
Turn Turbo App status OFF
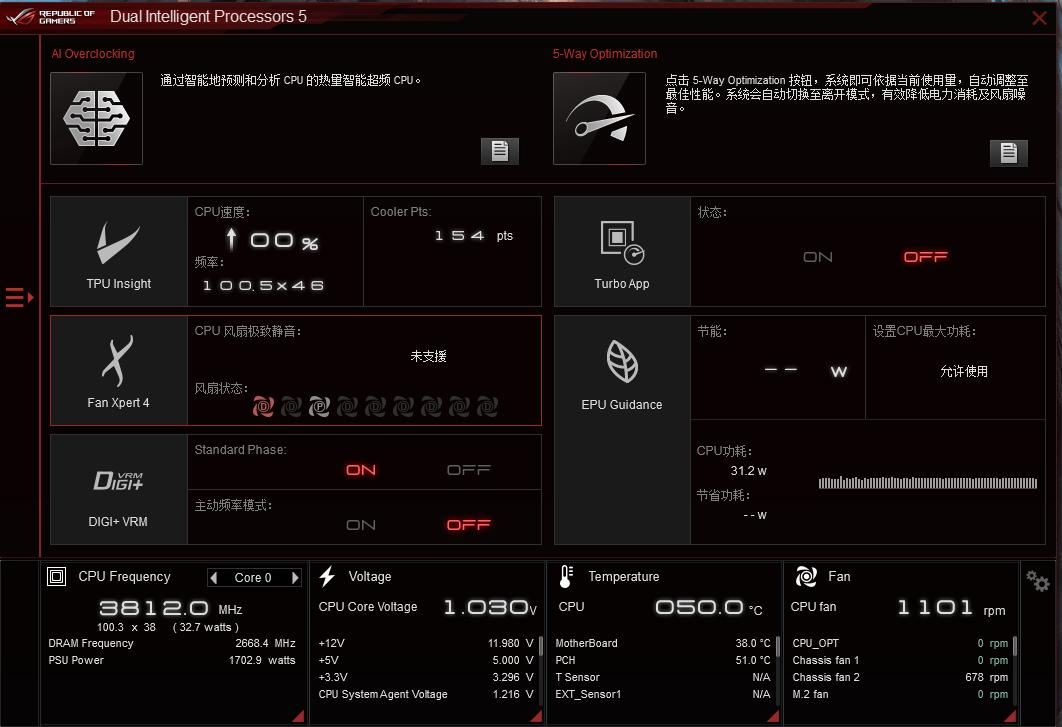(925, 257)
